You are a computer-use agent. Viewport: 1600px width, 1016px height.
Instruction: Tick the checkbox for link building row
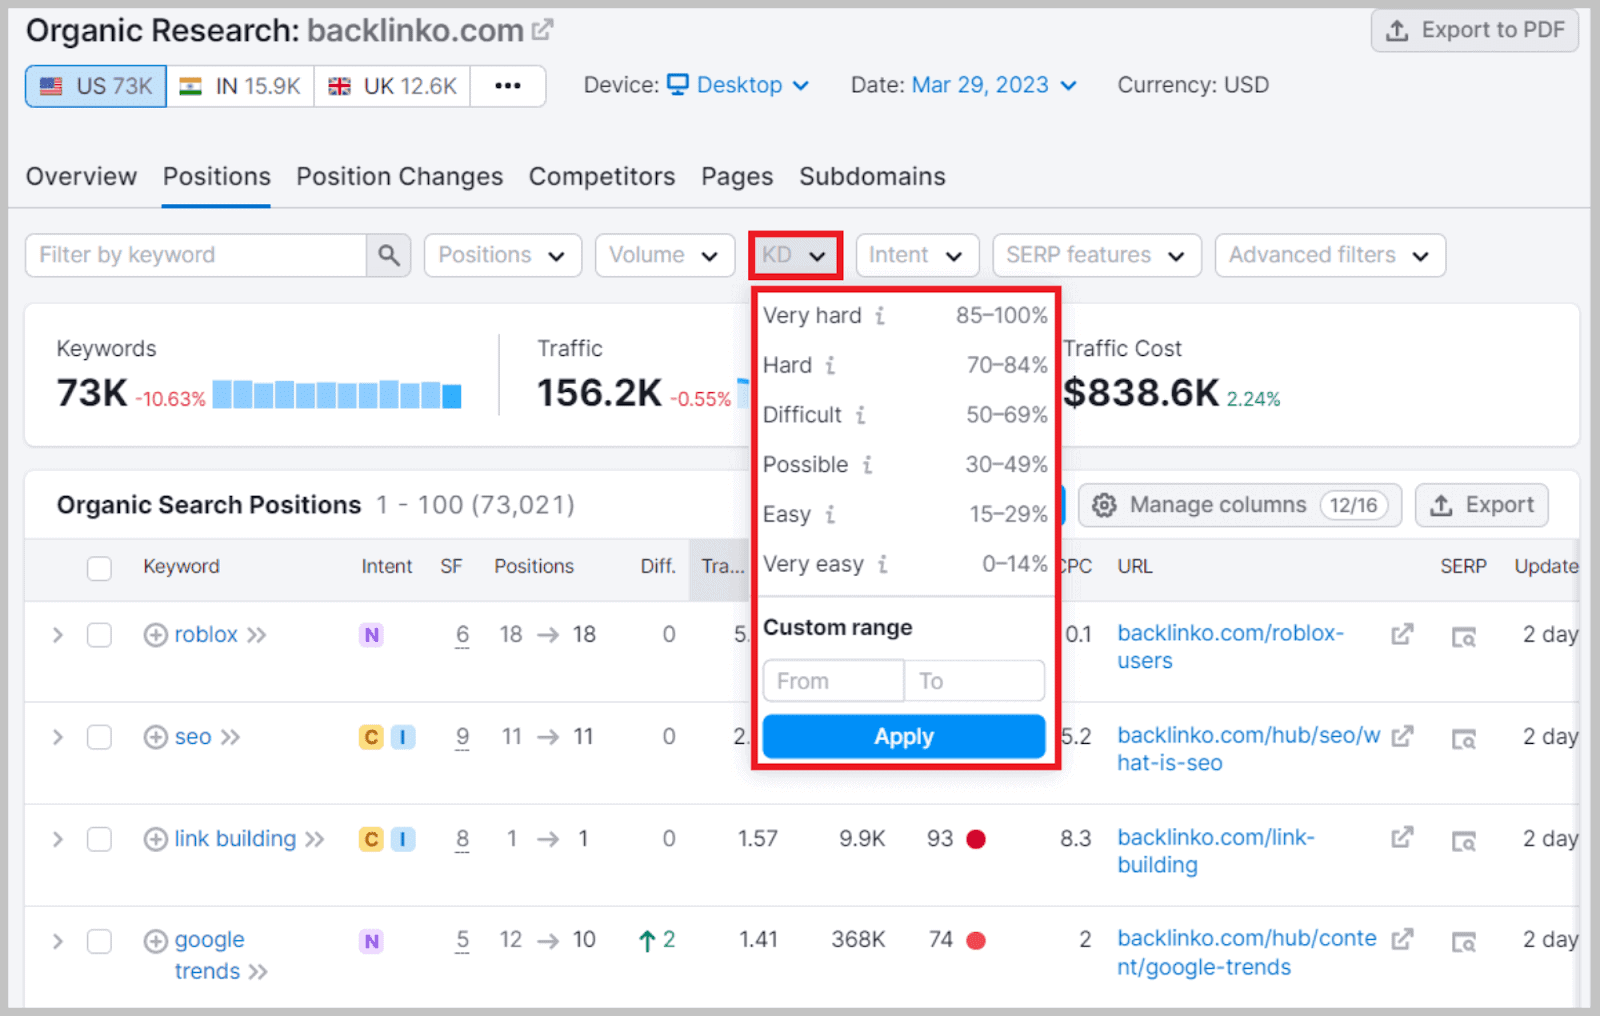pos(99,839)
